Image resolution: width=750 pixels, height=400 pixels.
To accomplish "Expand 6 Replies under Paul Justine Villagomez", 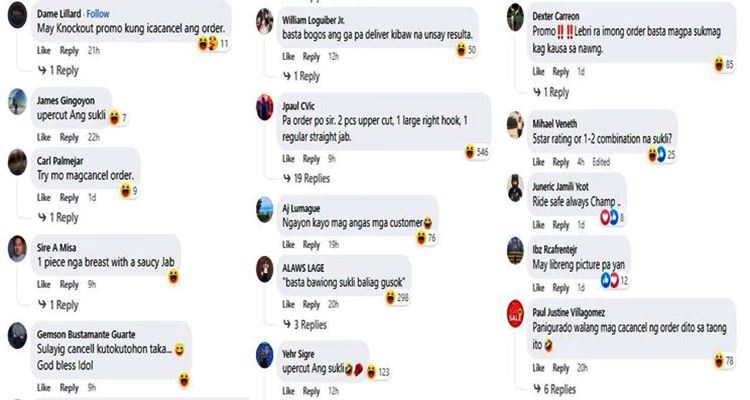I will (x=555, y=389).
